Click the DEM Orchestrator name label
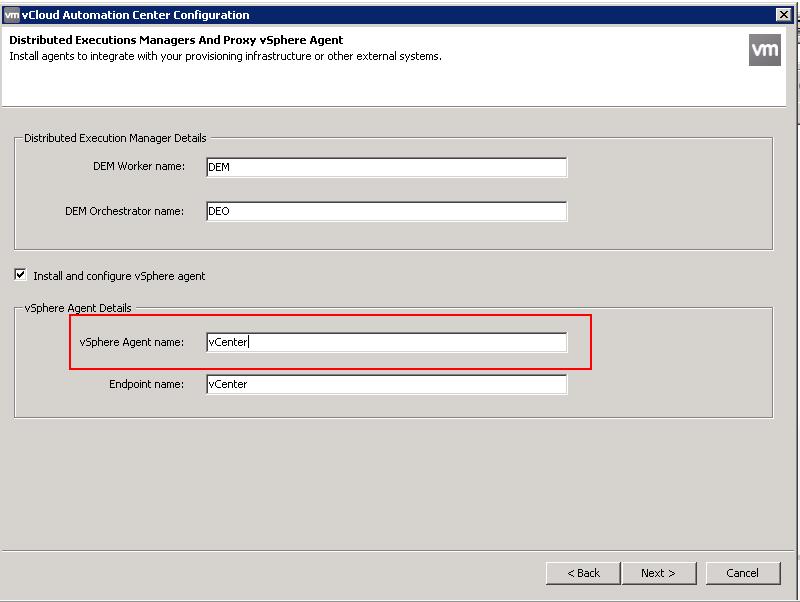This screenshot has width=800, height=602. click(x=124, y=211)
